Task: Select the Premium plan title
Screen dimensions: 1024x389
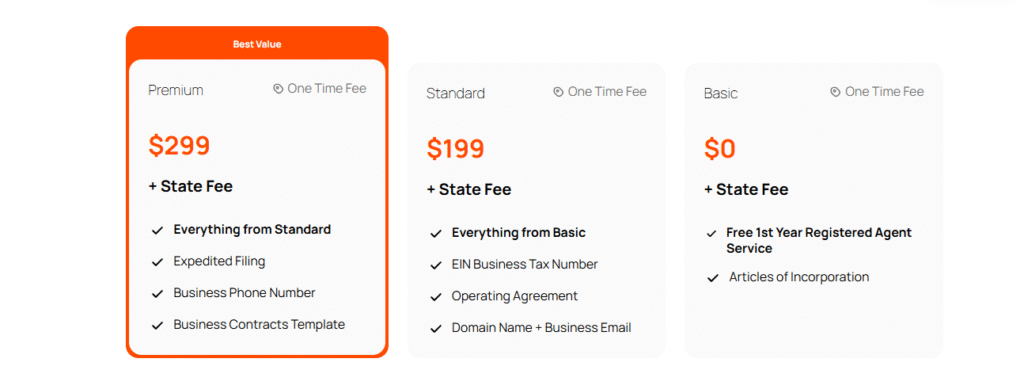Action: point(176,90)
